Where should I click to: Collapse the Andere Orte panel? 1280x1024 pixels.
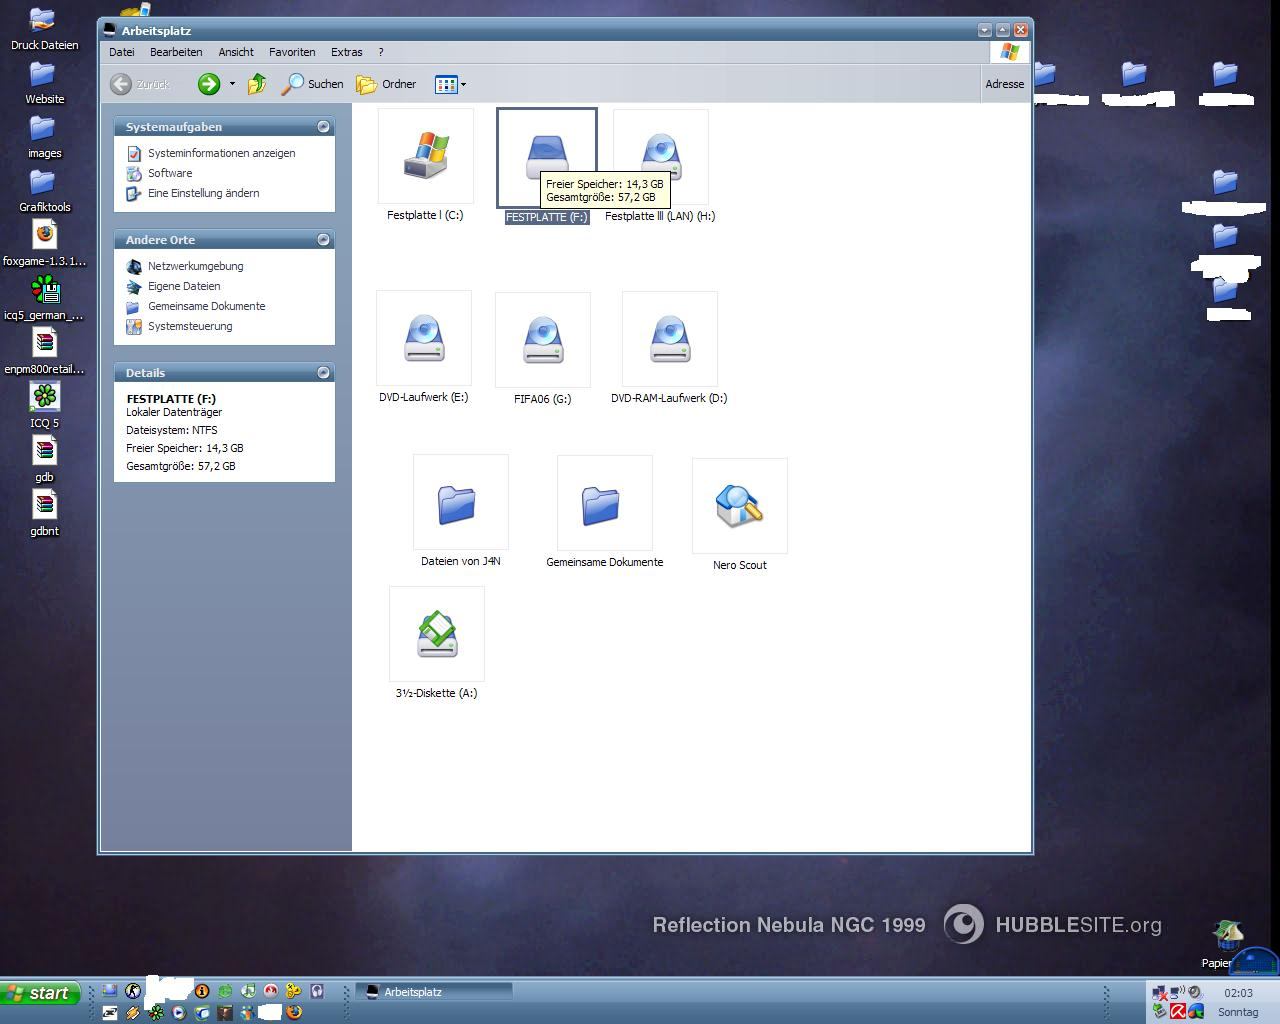(323, 240)
